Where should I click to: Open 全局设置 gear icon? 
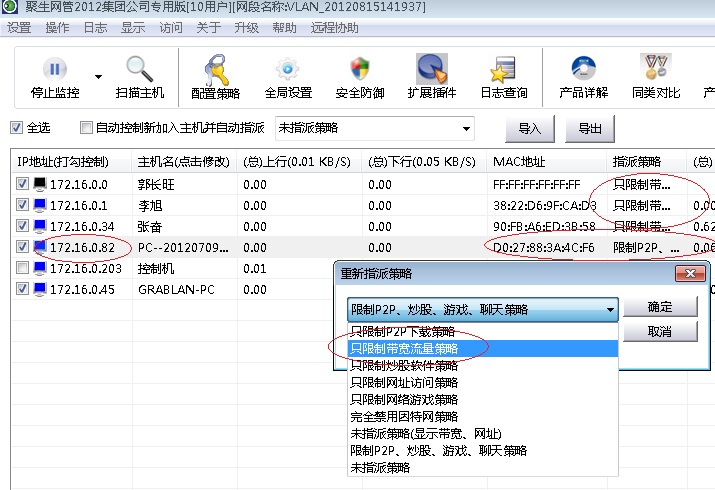point(288,70)
